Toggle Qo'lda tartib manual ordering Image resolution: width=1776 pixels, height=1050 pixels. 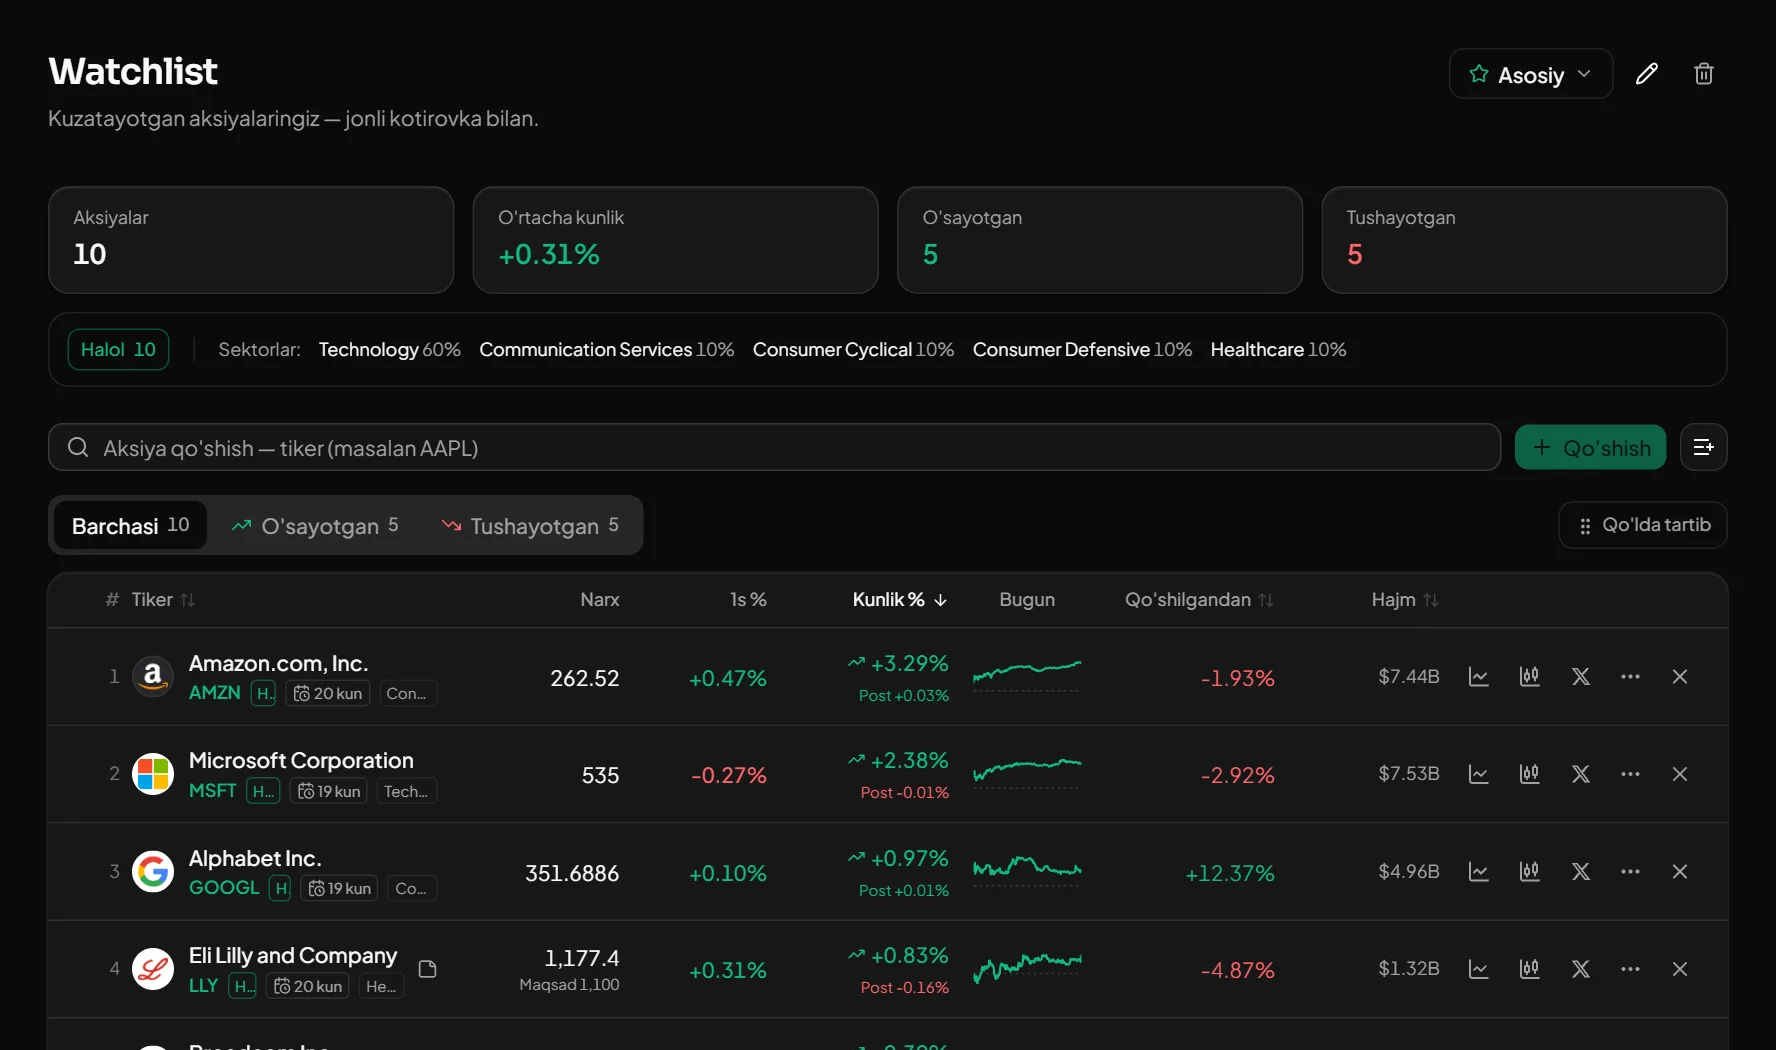[x=1643, y=525]
